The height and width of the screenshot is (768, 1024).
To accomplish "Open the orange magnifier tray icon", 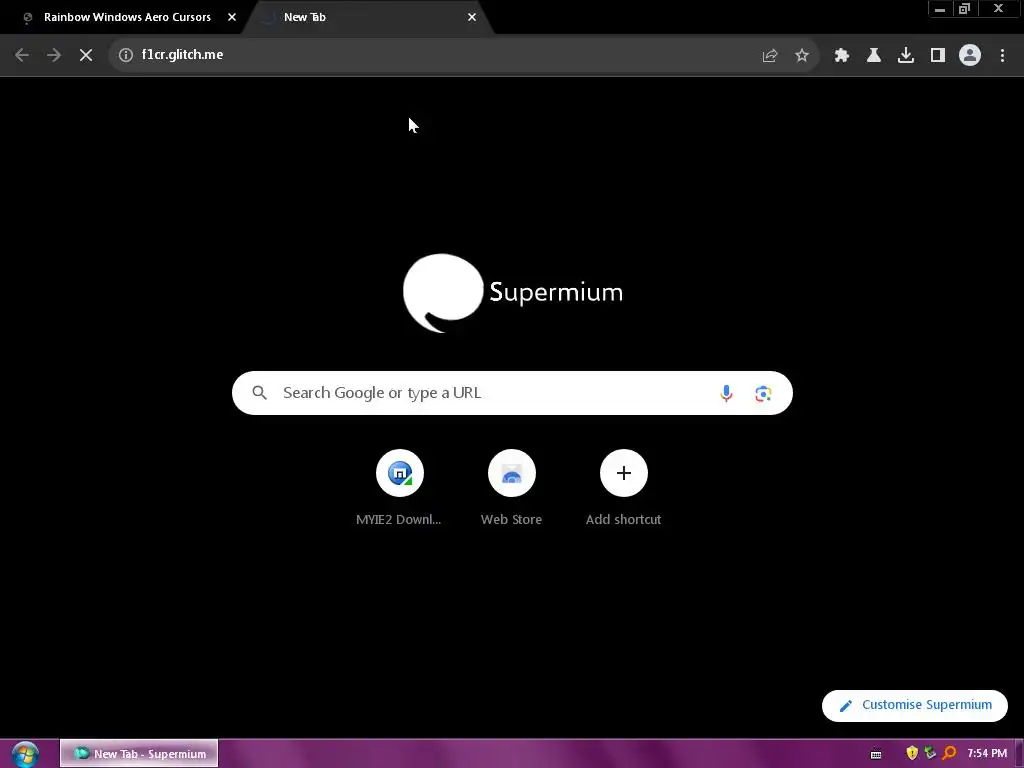I will point(950,754).
